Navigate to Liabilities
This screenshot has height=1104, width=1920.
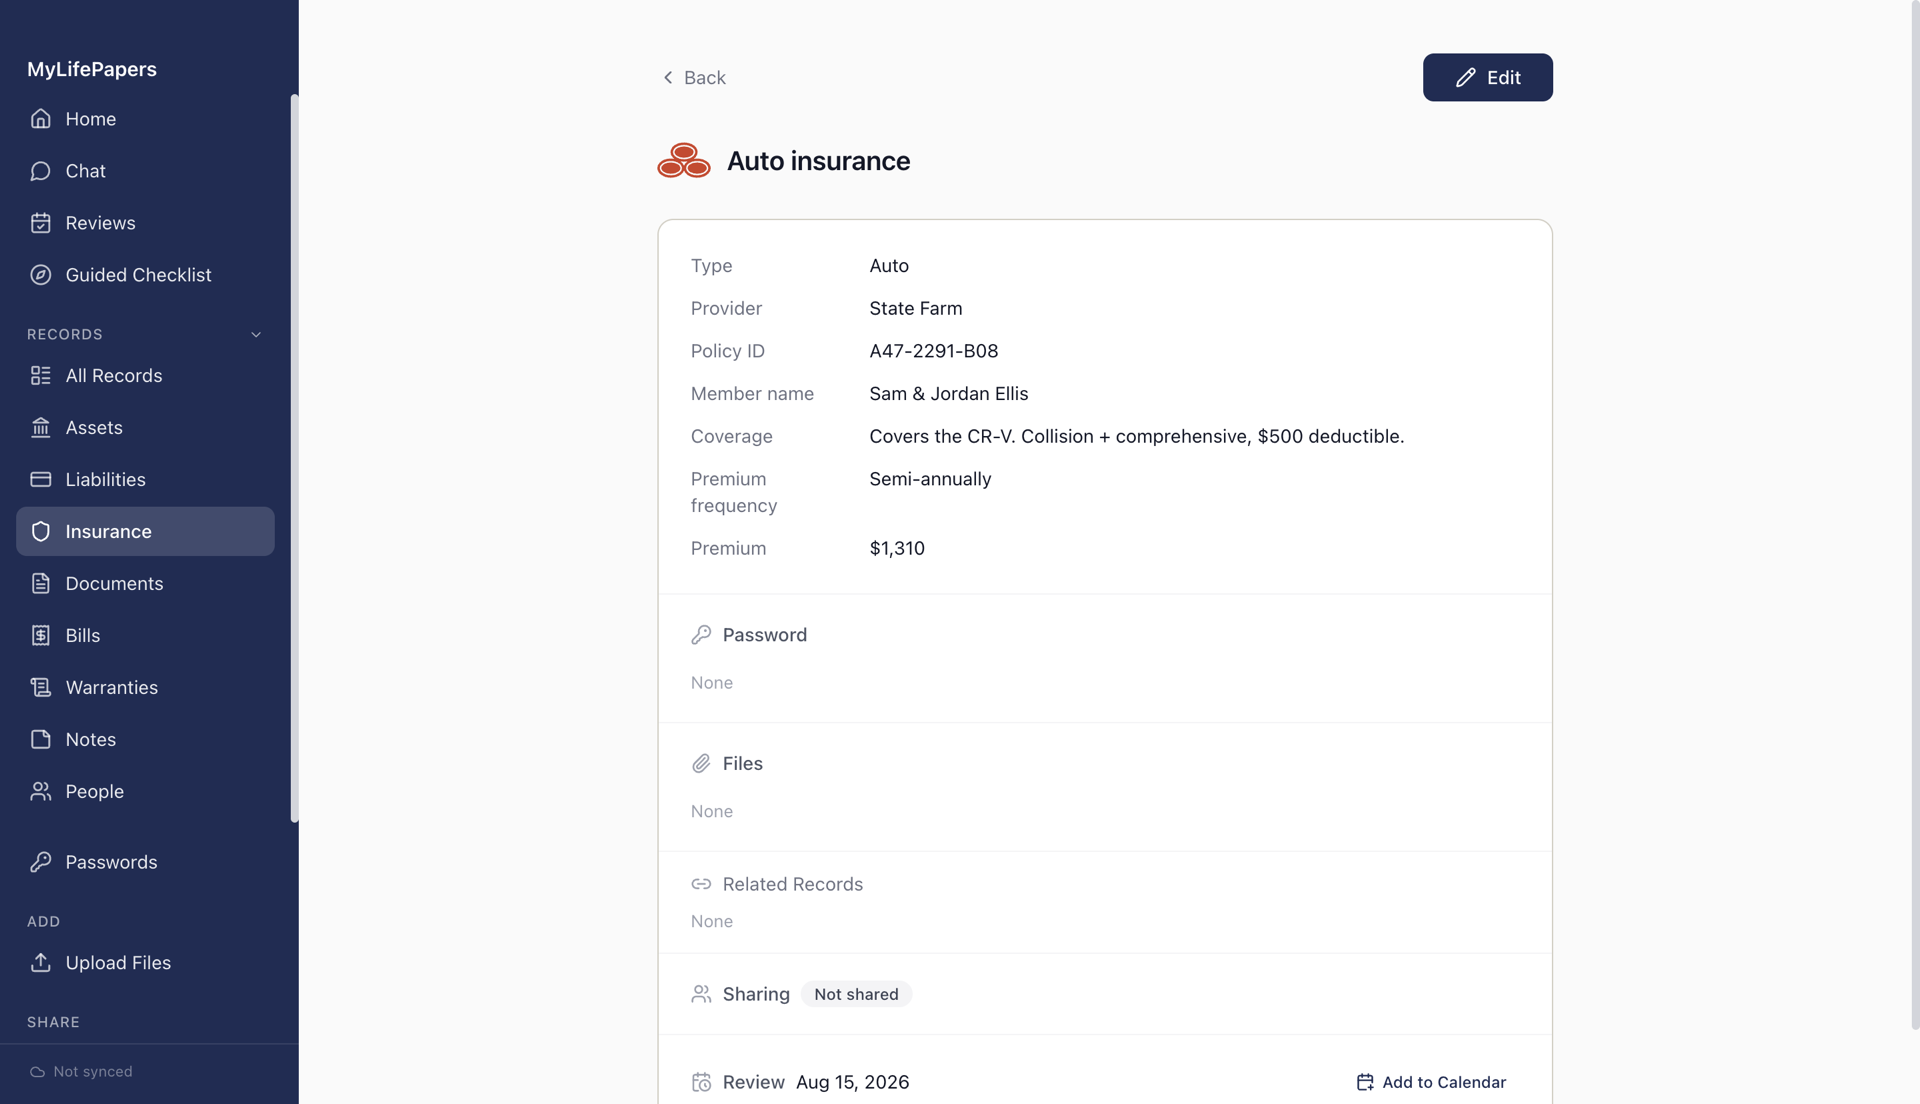[x=145, y=480]
